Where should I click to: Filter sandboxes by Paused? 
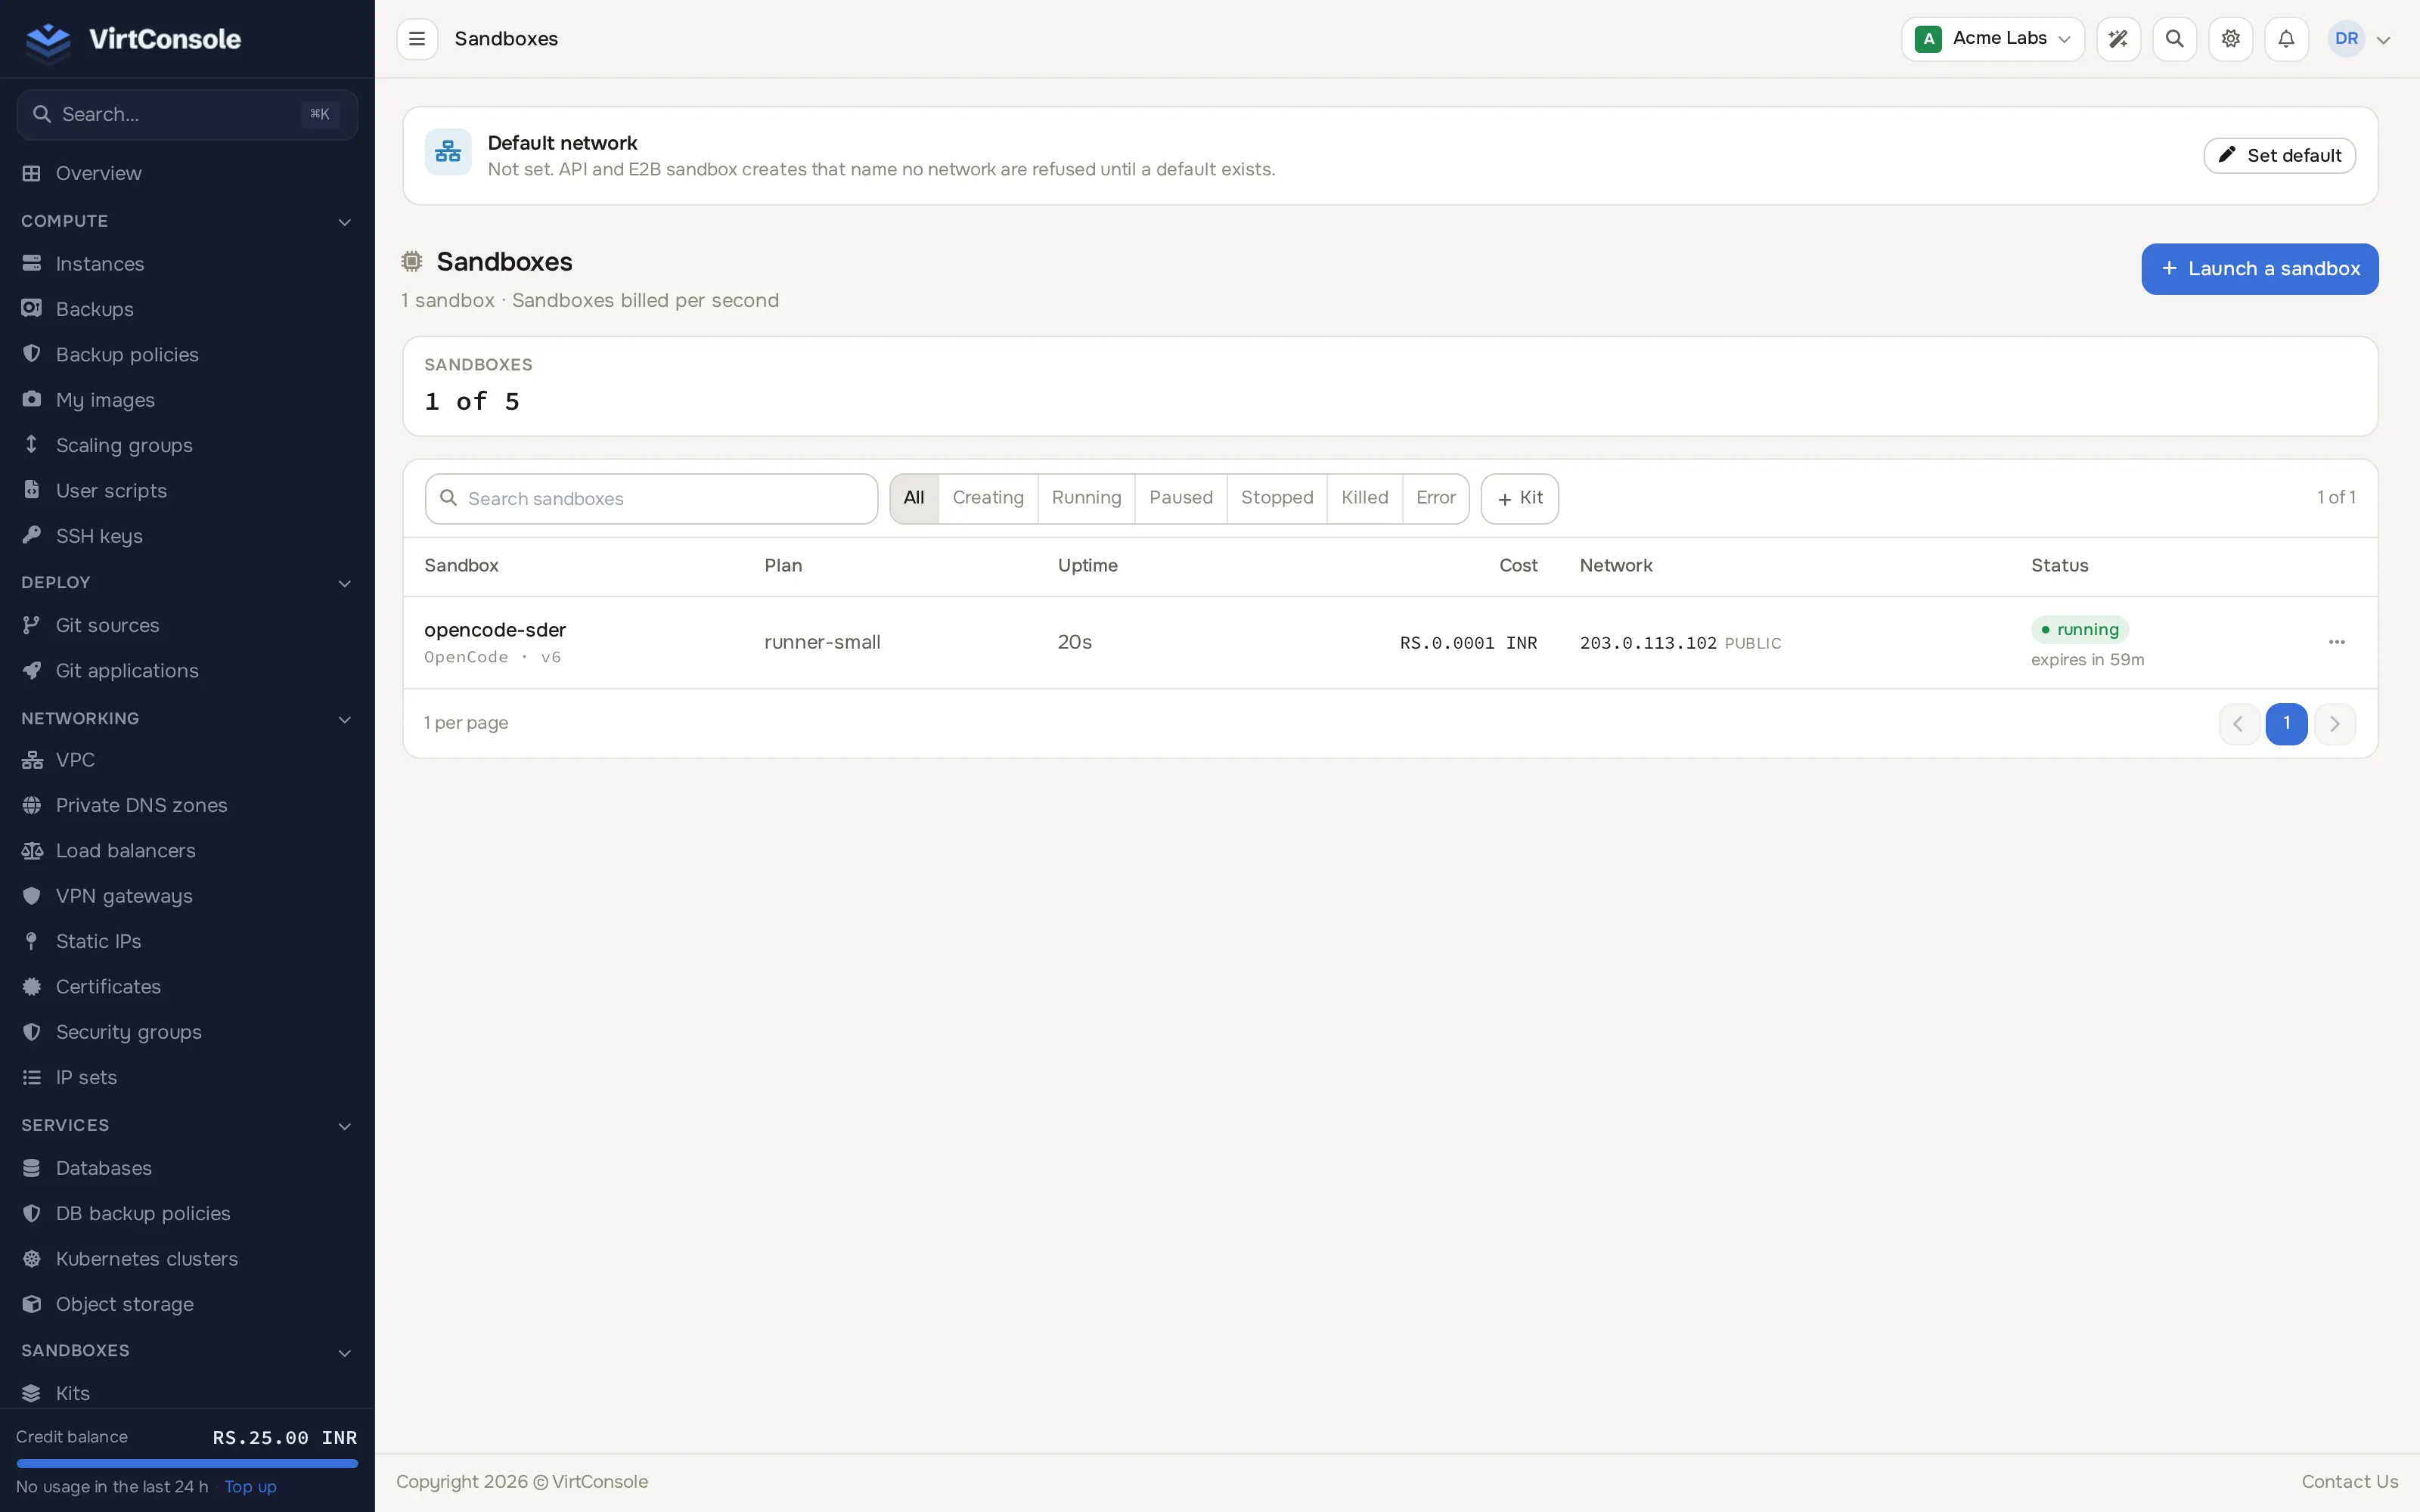[x=1180, y=498]
